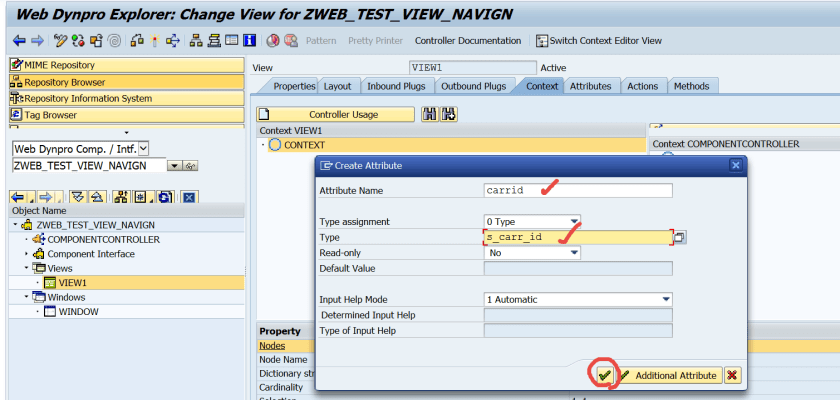This screenshot has height=400, width=840.
Task: Open the blue Information help icon
Action: point(249,41)
